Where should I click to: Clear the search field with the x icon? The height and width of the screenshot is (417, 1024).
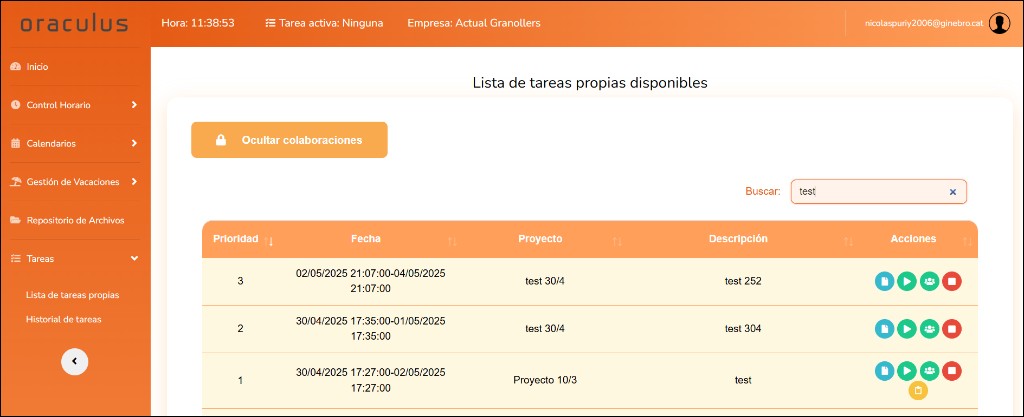pyautogui.click(x=952, y=192)
